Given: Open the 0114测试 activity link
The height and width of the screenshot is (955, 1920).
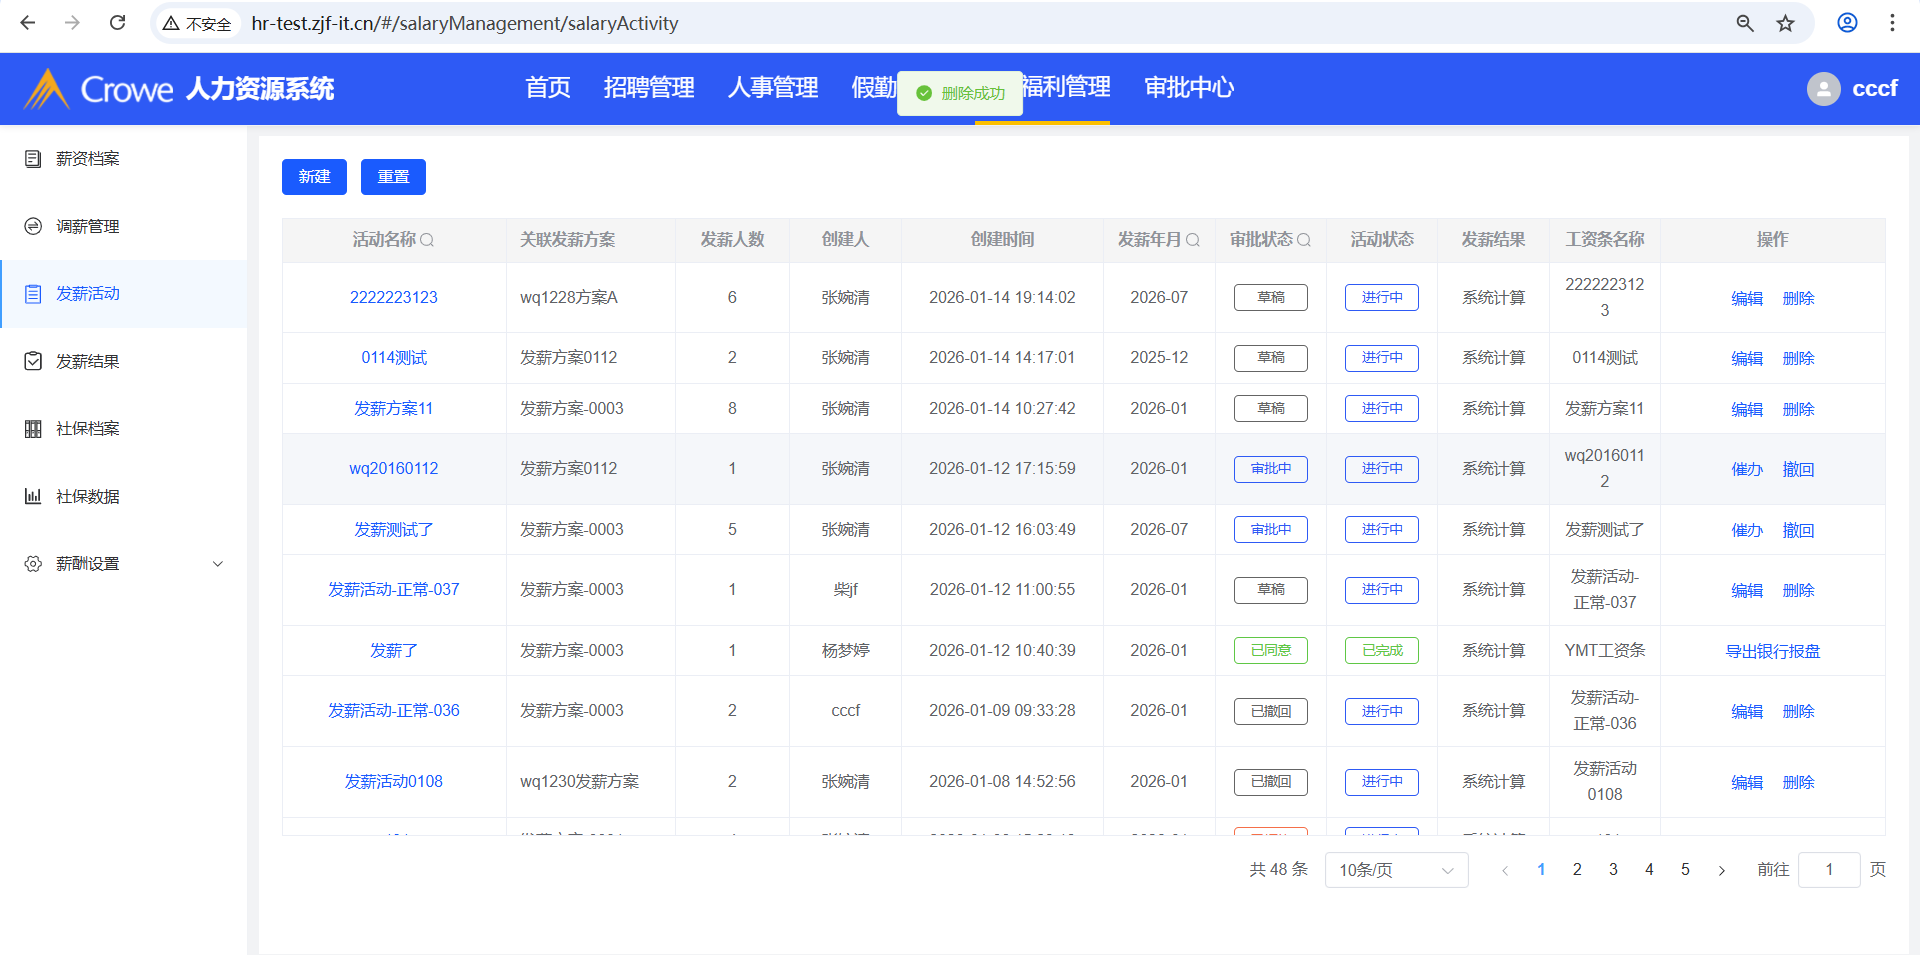Looking at the screenshot, I should pyautogui.click(x=394, y=358).
